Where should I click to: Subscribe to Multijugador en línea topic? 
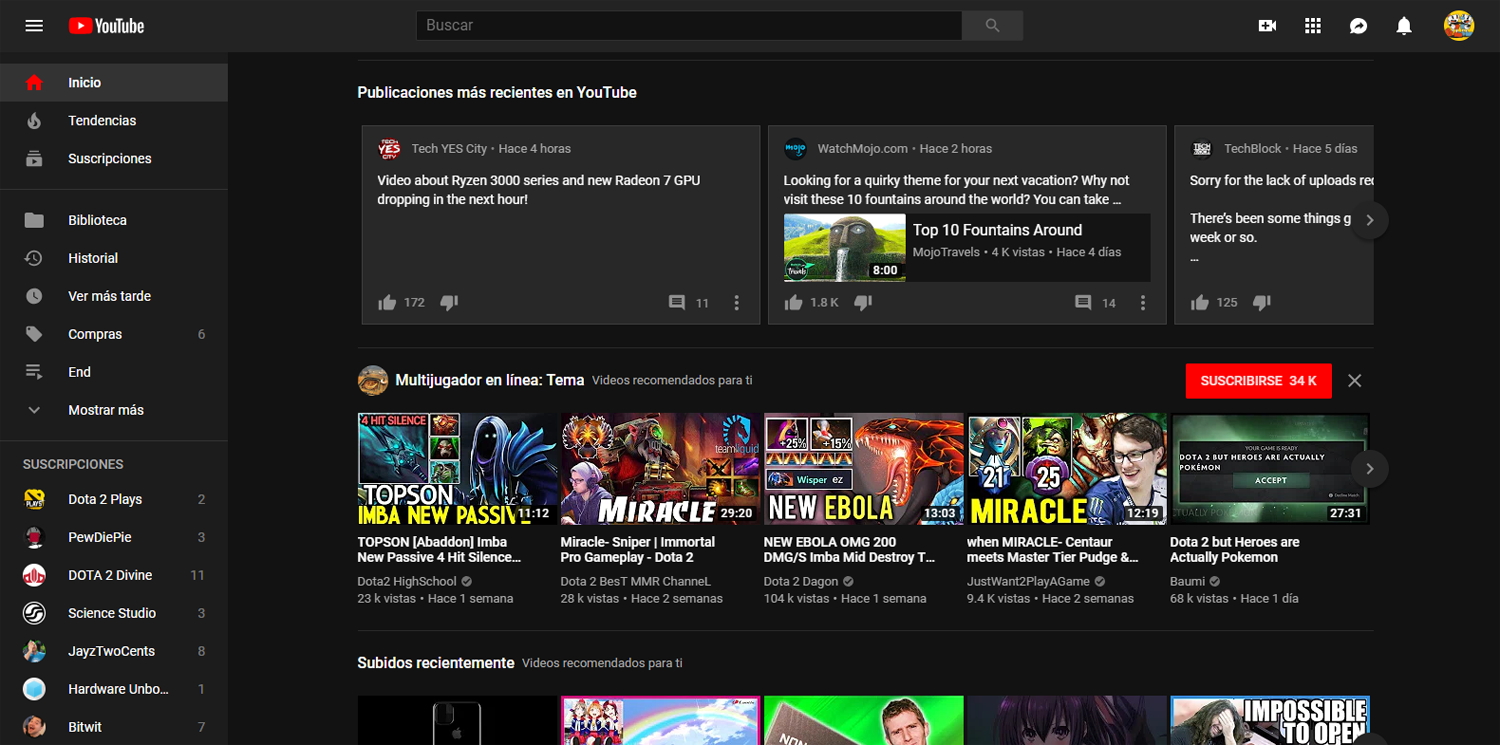[1258, 381]
